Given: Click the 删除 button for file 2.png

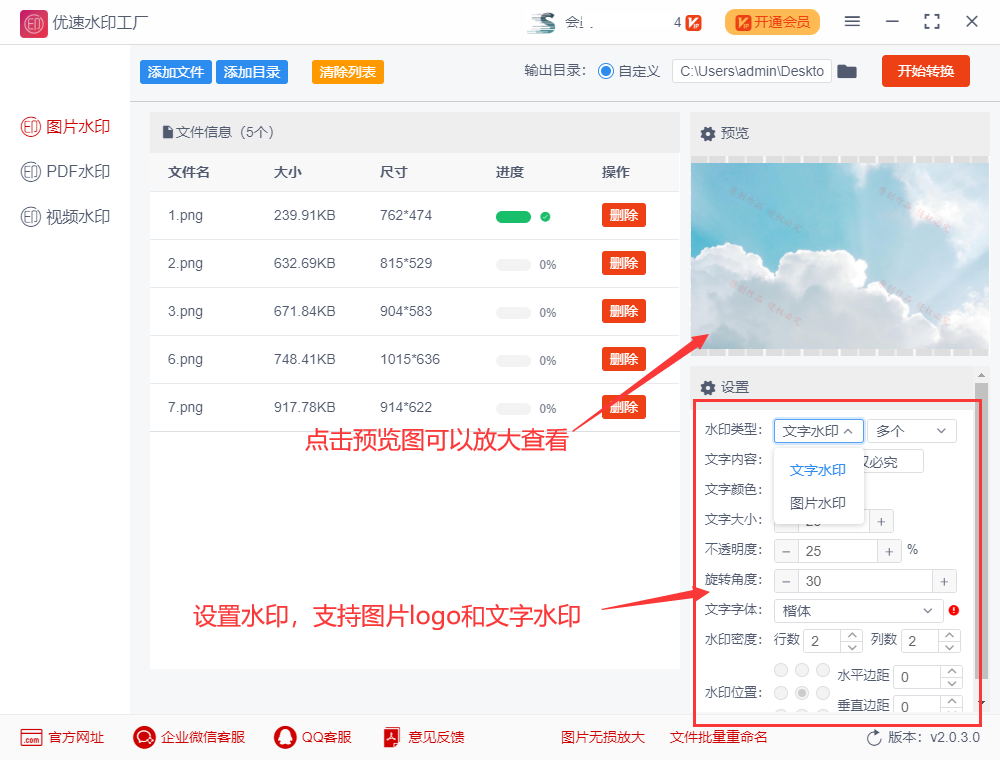Looking at the screenshot, I should tap(623, 263).
